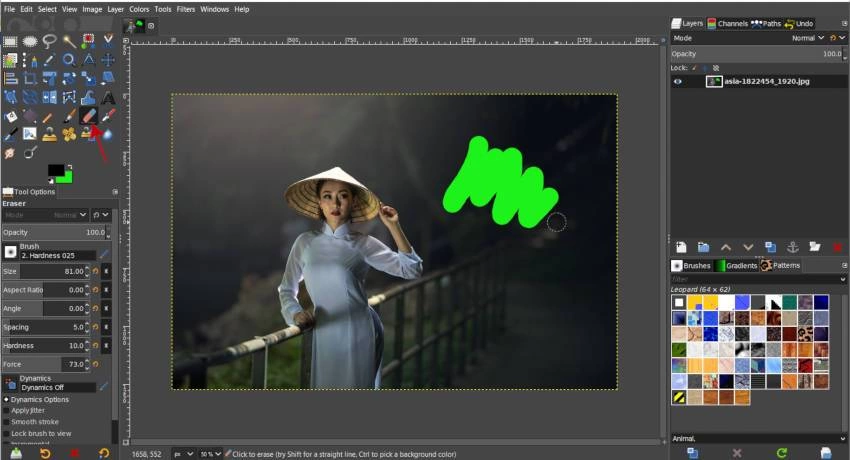The width and height of the screenshot is (850, 460).
Task: Switch to the Channels tab
Action: [727, 23]
